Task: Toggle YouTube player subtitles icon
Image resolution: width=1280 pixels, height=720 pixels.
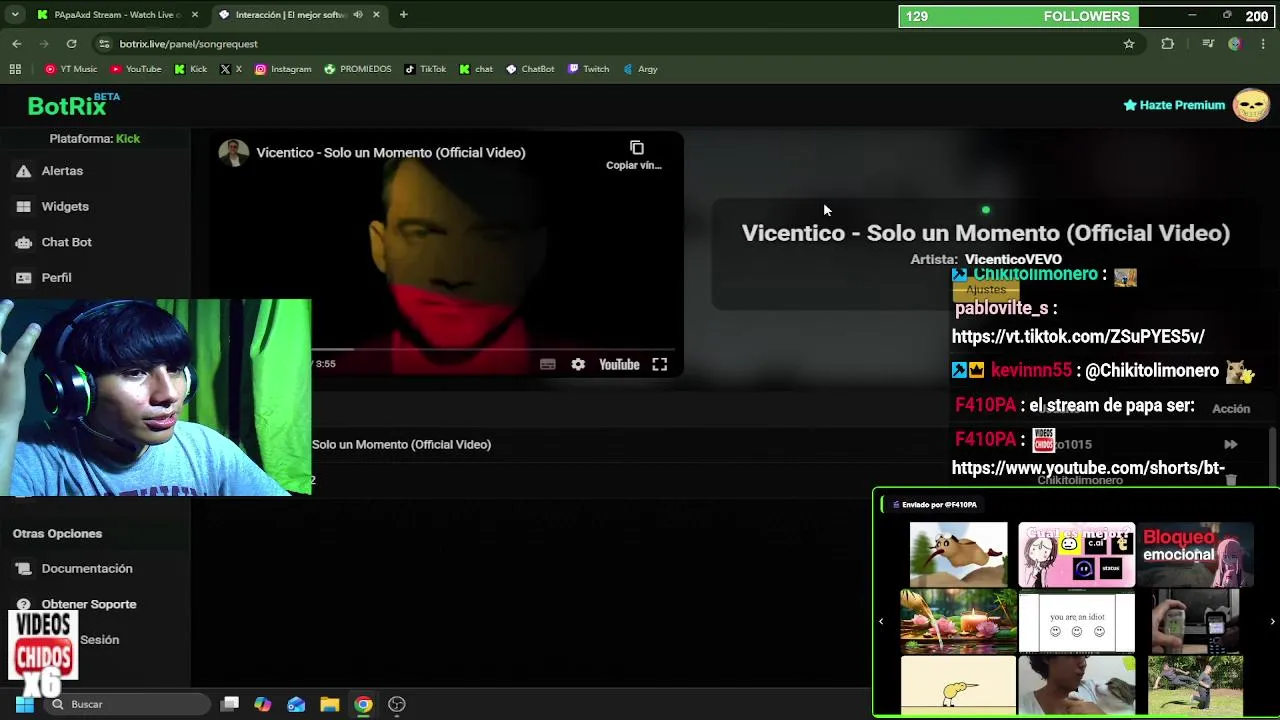Action: pos(547,364)
